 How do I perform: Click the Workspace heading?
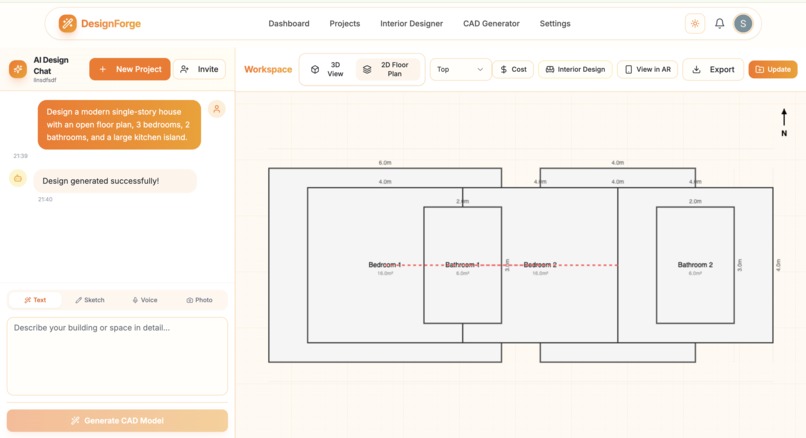tap(268, 69)
